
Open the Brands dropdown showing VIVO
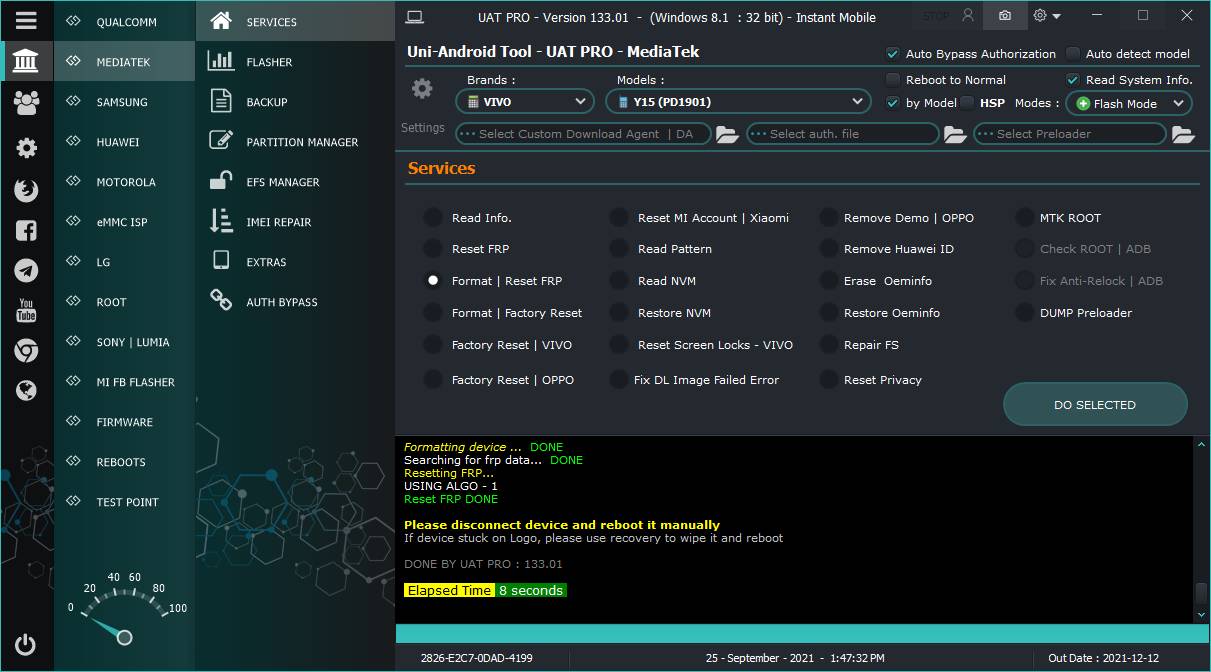tap(526, 101)
